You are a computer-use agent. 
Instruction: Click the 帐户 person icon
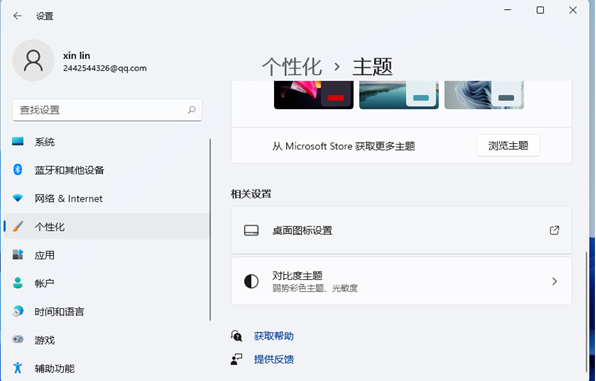[x=18, y=283]
